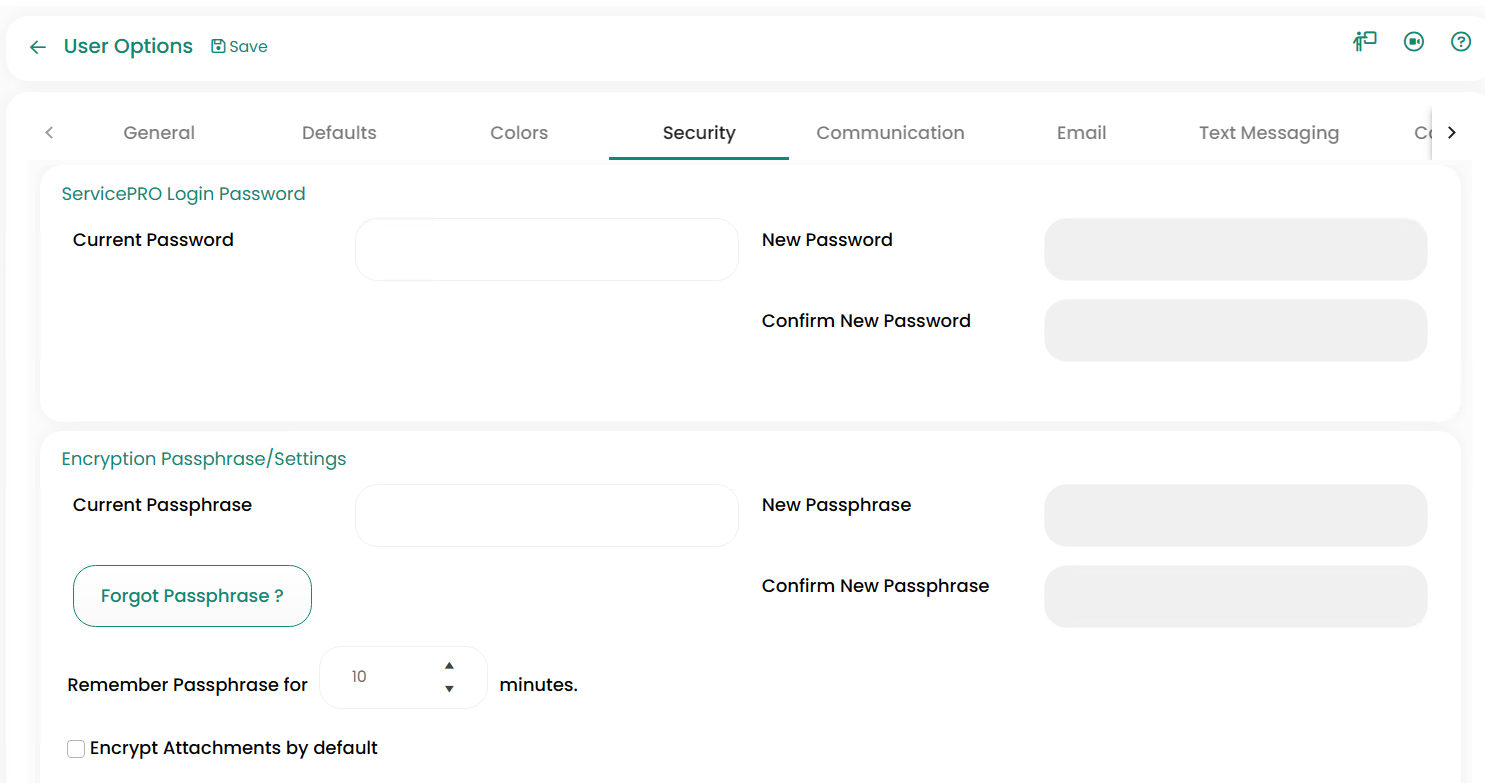1485x783 pixels.
Task: Click the video camera tutorial icon
Action: (1413, 41)
